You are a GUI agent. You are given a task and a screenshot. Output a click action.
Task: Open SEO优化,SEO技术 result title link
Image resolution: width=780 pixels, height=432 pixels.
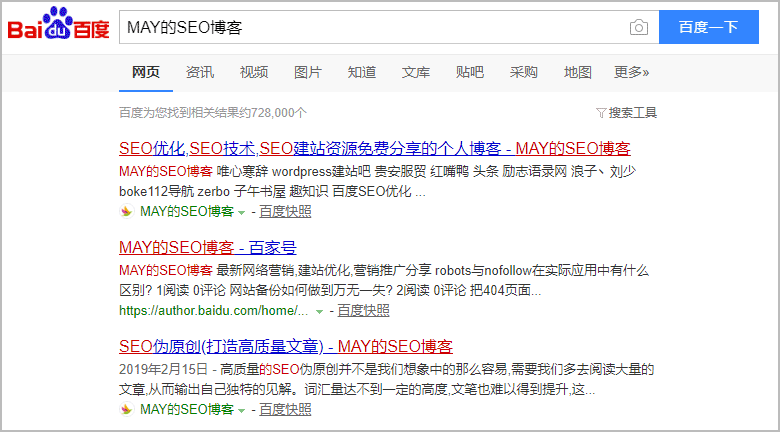[375, 148]
